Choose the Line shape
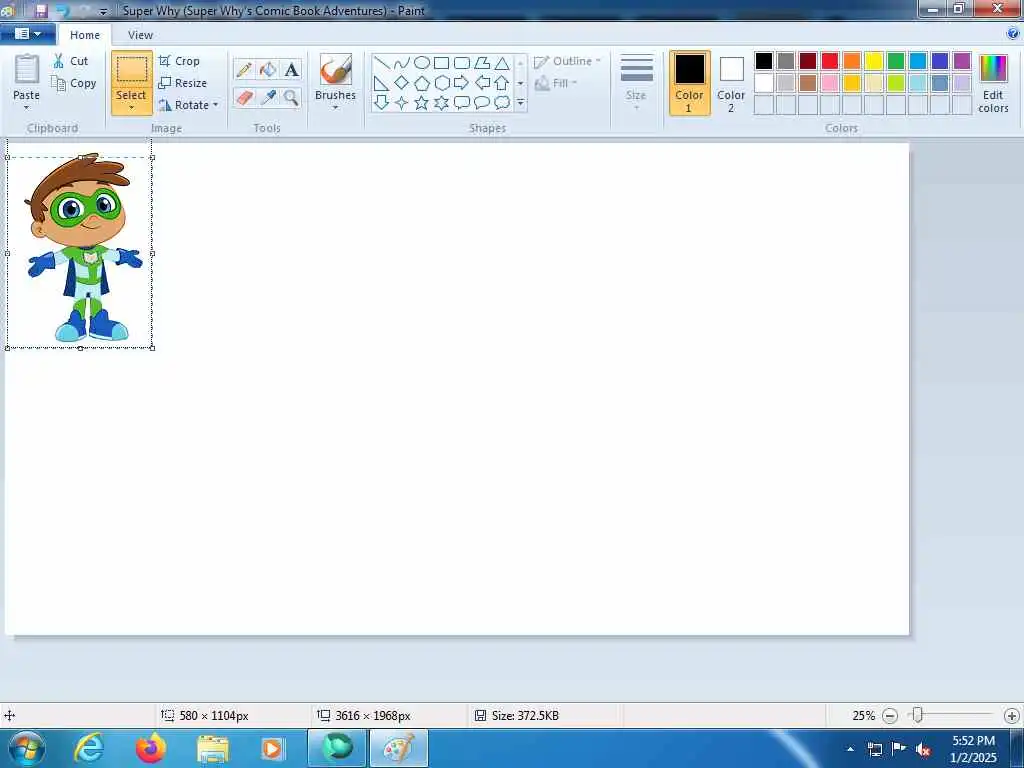The image size is (1024, 768). click(381, 63)
